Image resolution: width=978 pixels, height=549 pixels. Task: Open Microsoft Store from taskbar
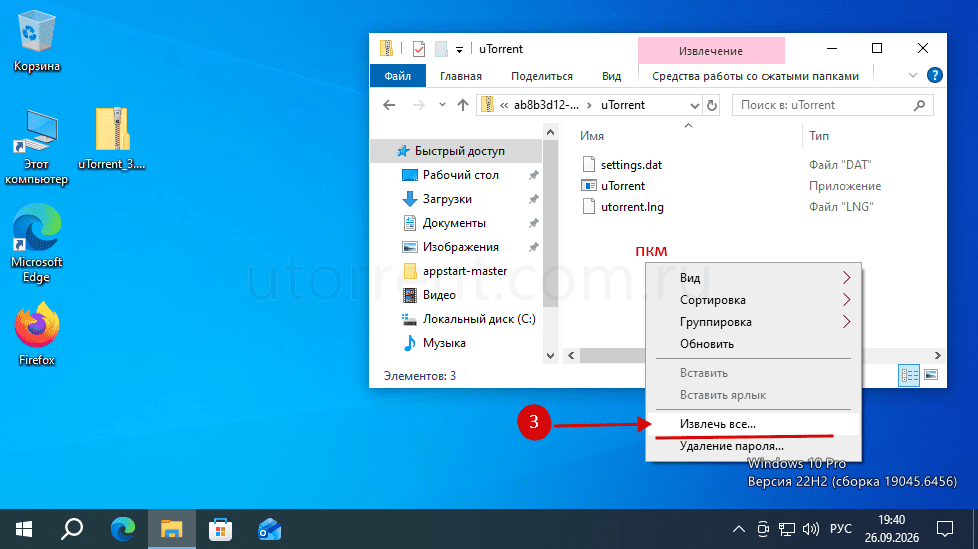(220, 530)
